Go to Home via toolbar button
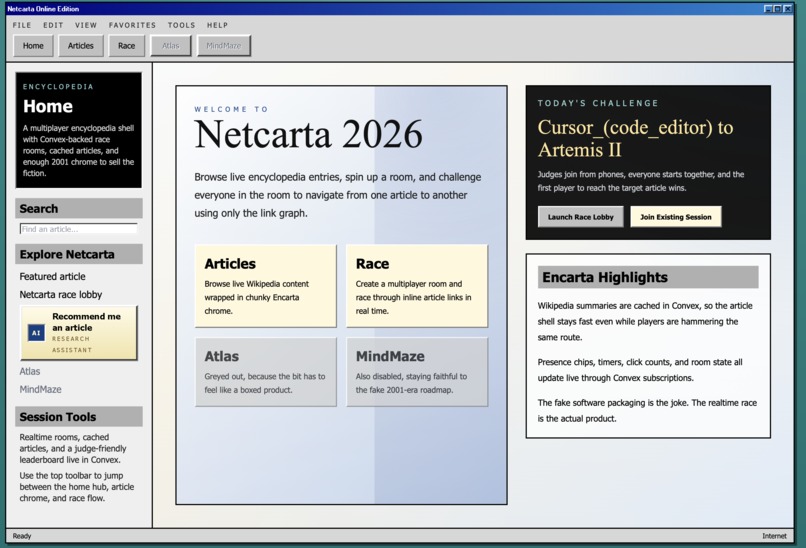The height and width of the screenshot is (548, 806). click(33, 46)
